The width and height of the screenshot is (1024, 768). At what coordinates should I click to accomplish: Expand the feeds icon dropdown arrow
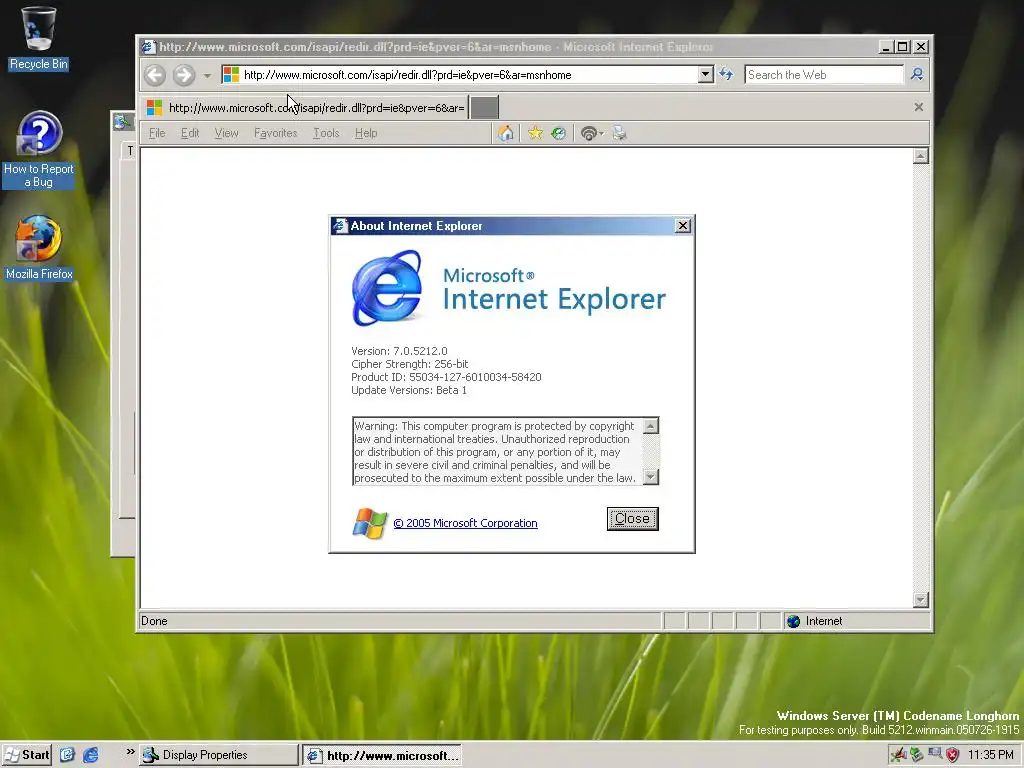(601, 134)
